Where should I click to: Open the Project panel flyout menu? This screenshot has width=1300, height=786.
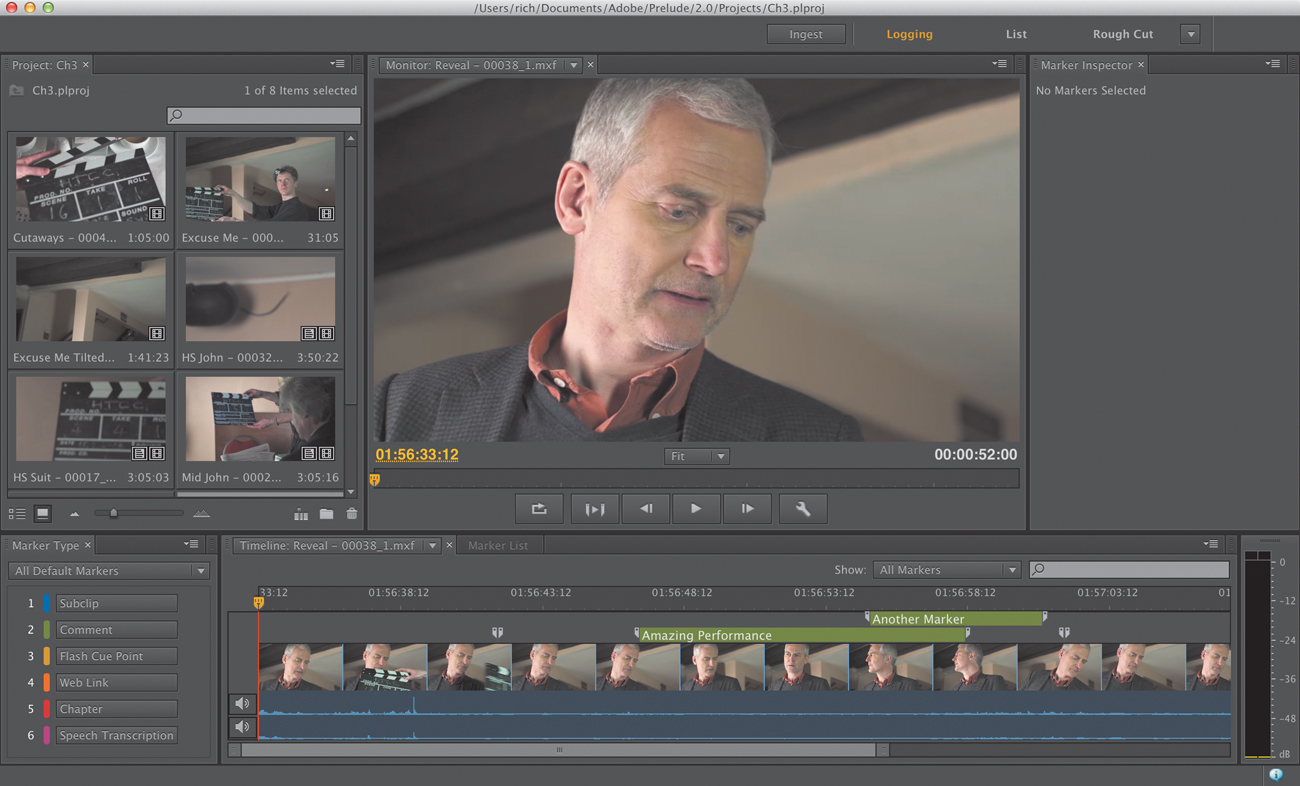337,64
